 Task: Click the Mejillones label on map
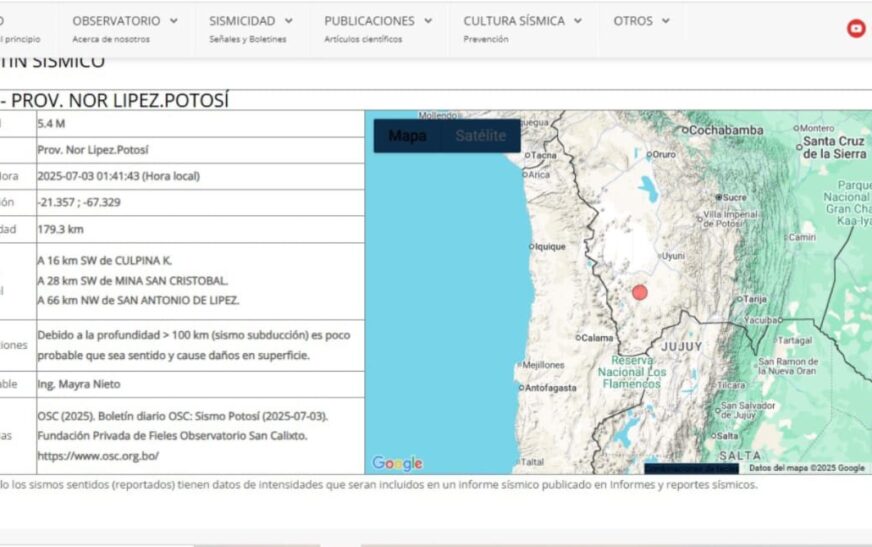[x=543, y=365]
